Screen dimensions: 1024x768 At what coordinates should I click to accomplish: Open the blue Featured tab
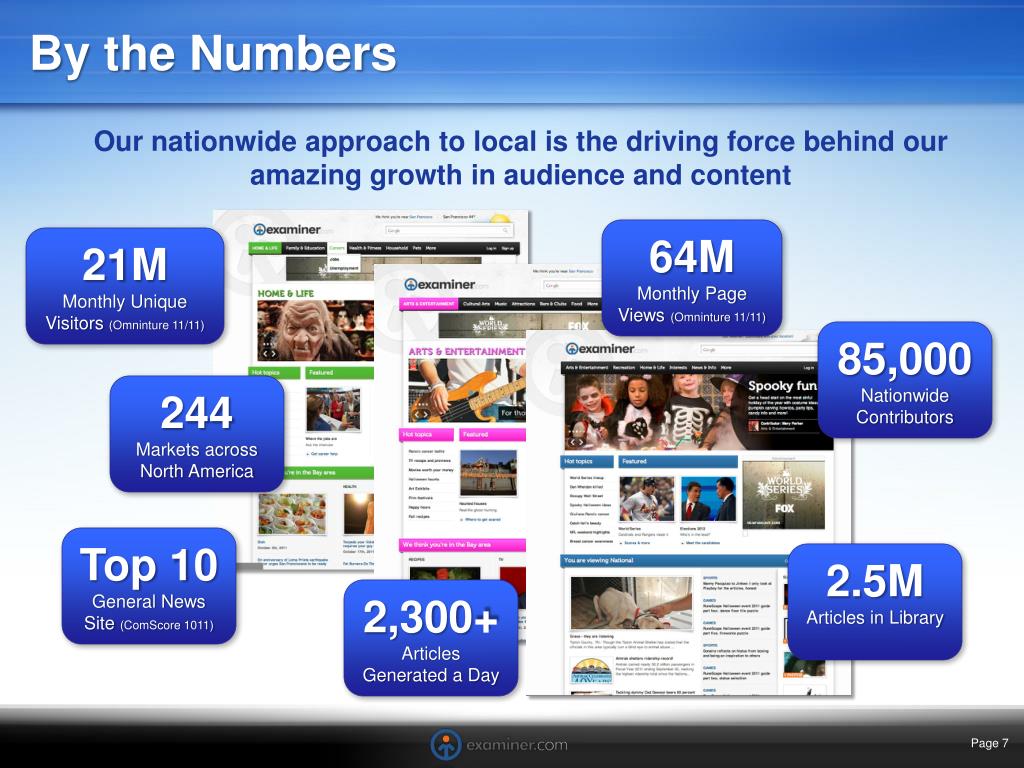coord(679,462)
